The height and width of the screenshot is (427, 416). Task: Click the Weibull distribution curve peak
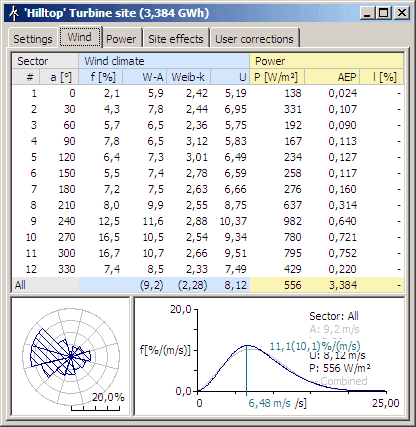click(247, 346)
